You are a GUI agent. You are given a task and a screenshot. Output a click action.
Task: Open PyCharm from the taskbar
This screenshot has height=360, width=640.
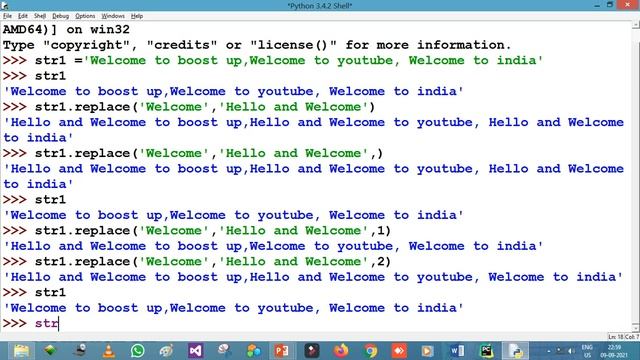tap(486, 351)
